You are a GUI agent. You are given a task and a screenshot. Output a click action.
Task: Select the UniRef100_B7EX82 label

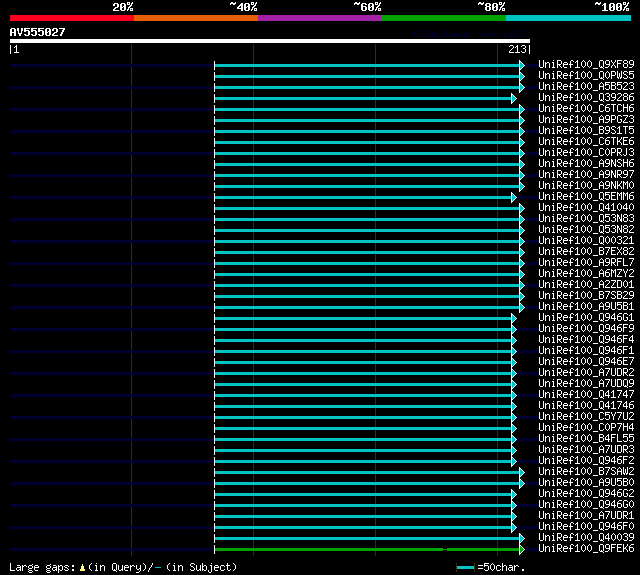coord(586,252)
